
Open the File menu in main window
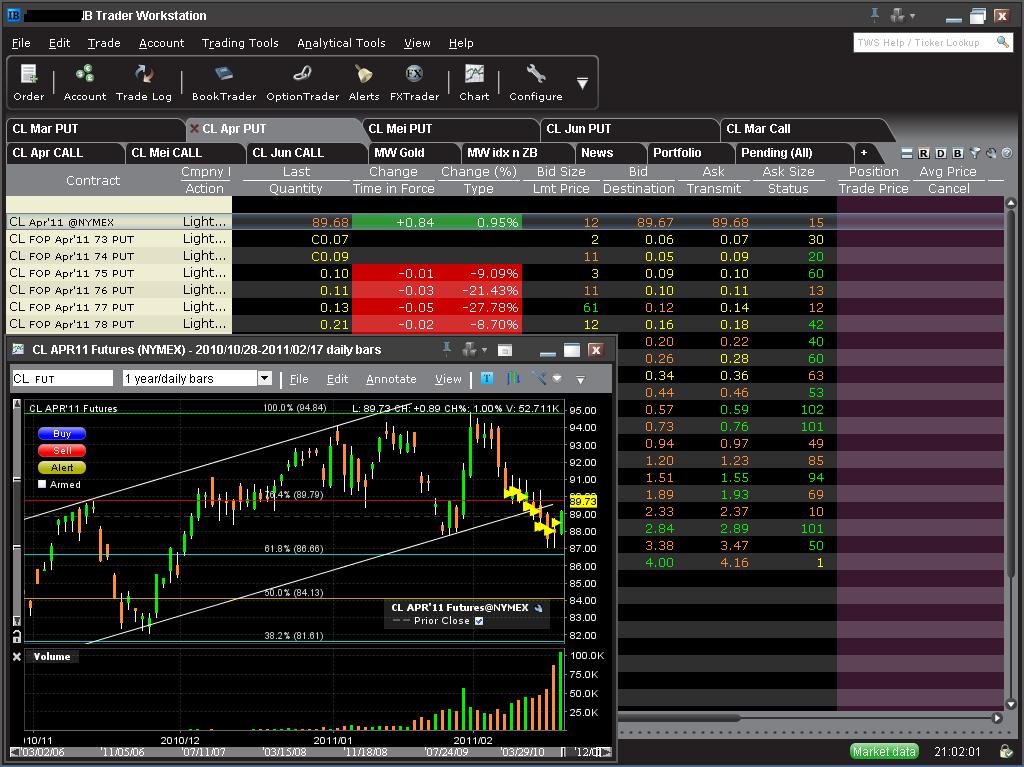coord(21,43)
